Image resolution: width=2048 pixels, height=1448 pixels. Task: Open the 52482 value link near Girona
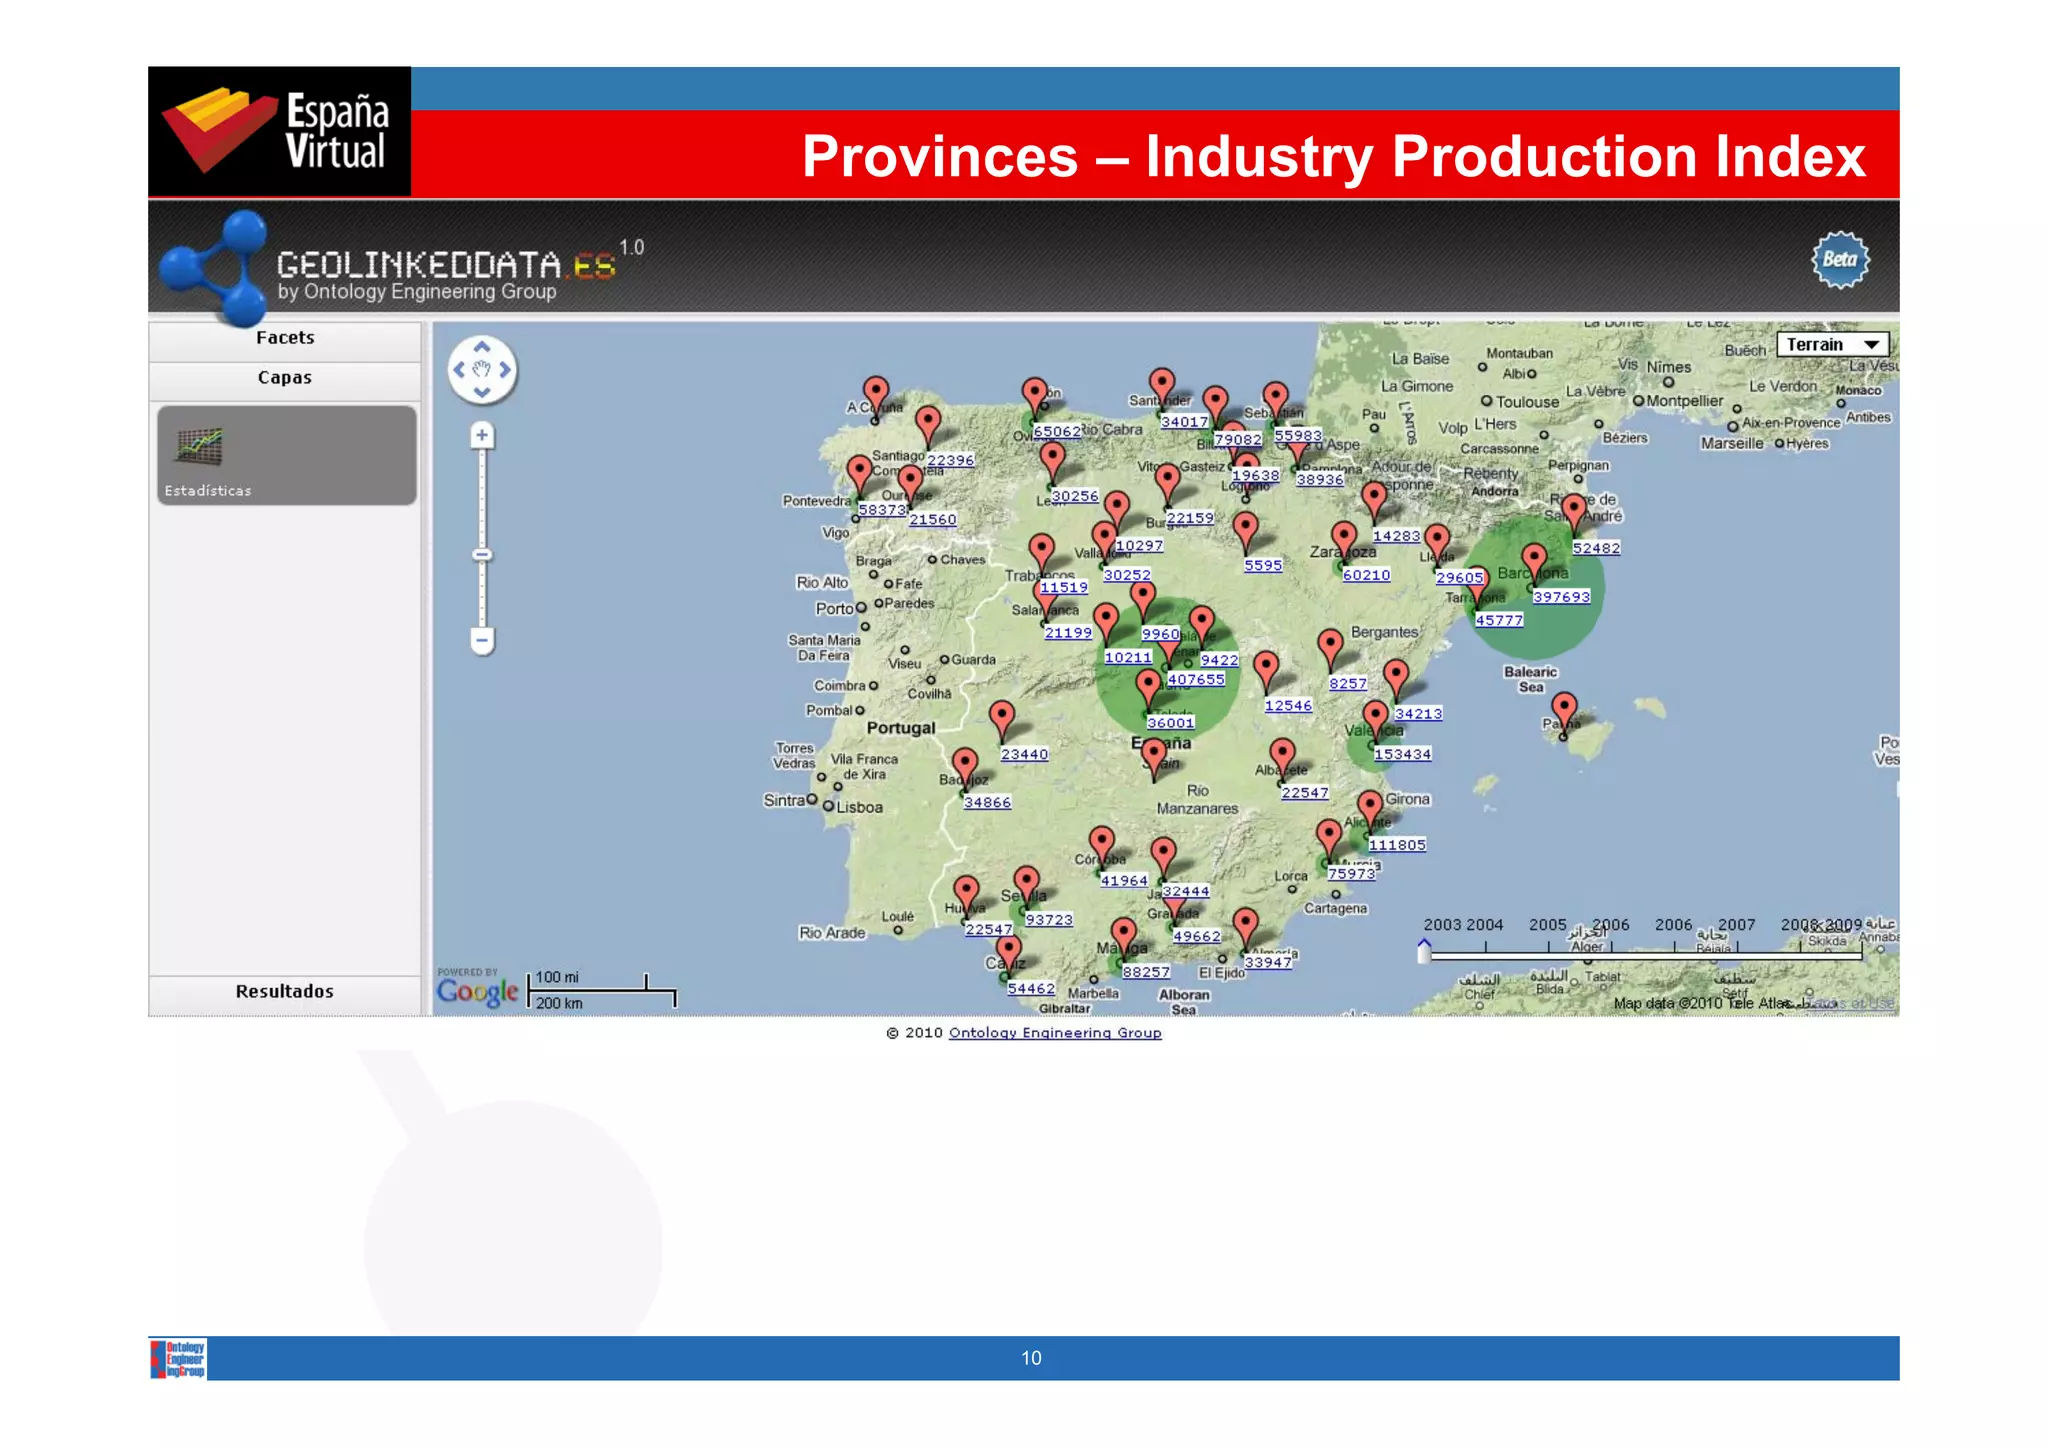coord(1596,549)
